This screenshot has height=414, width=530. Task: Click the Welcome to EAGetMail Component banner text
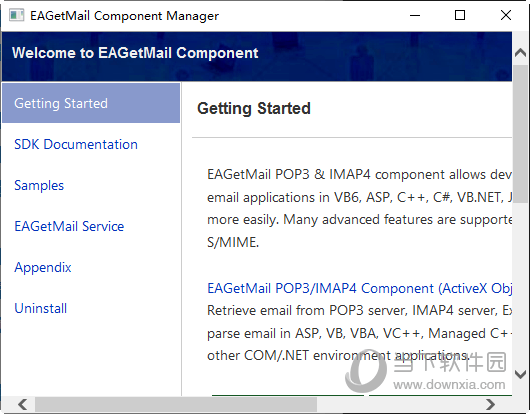coord(135,53)
